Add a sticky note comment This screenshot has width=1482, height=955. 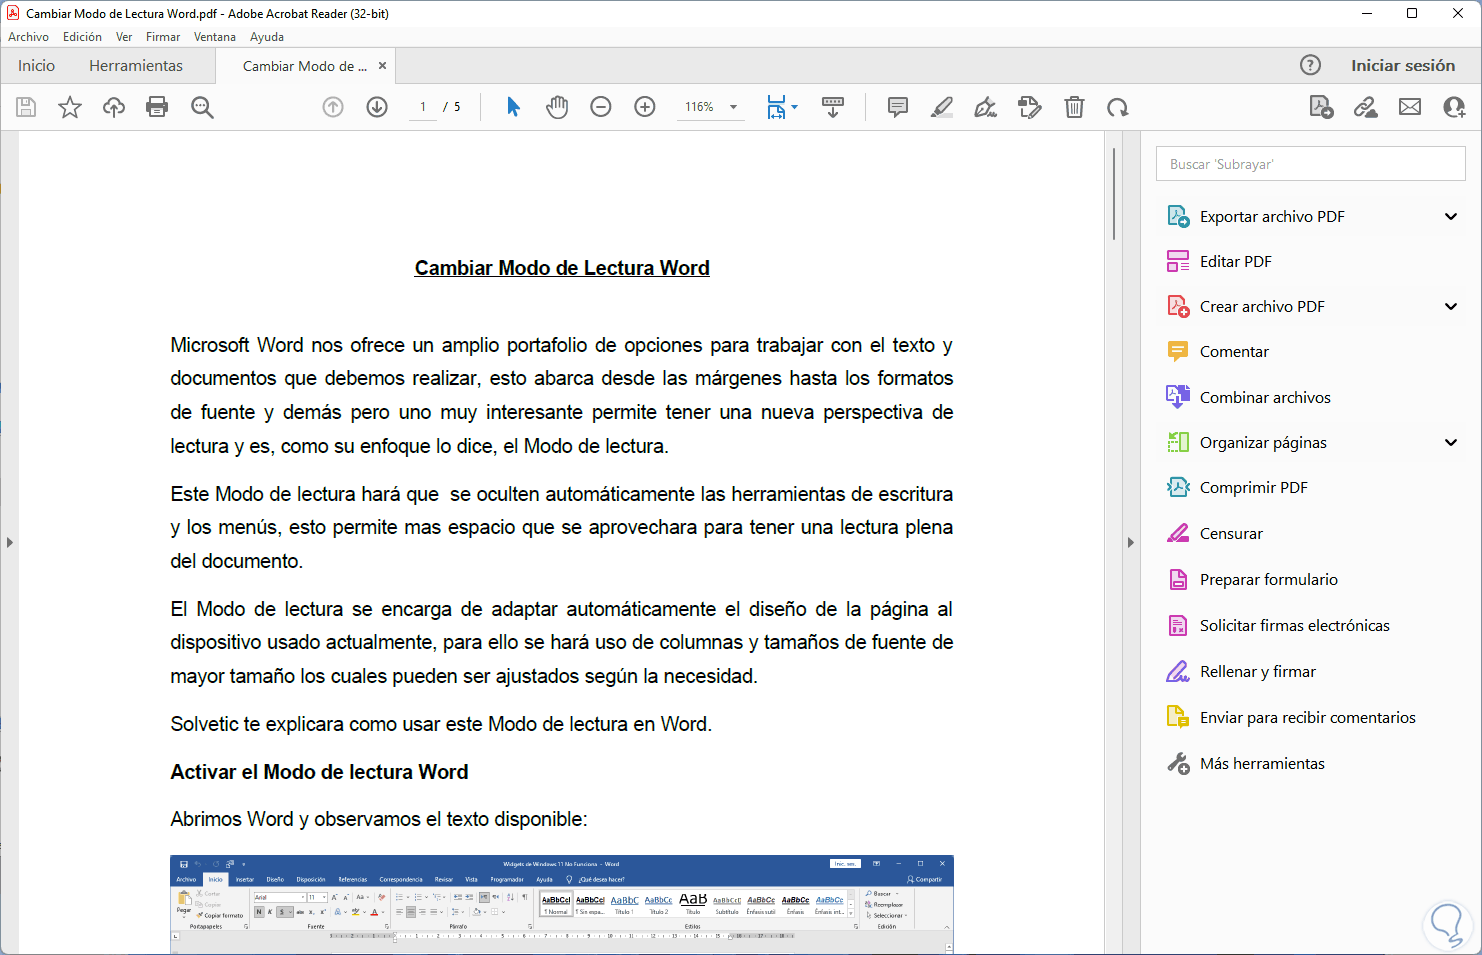coord(898,107)
